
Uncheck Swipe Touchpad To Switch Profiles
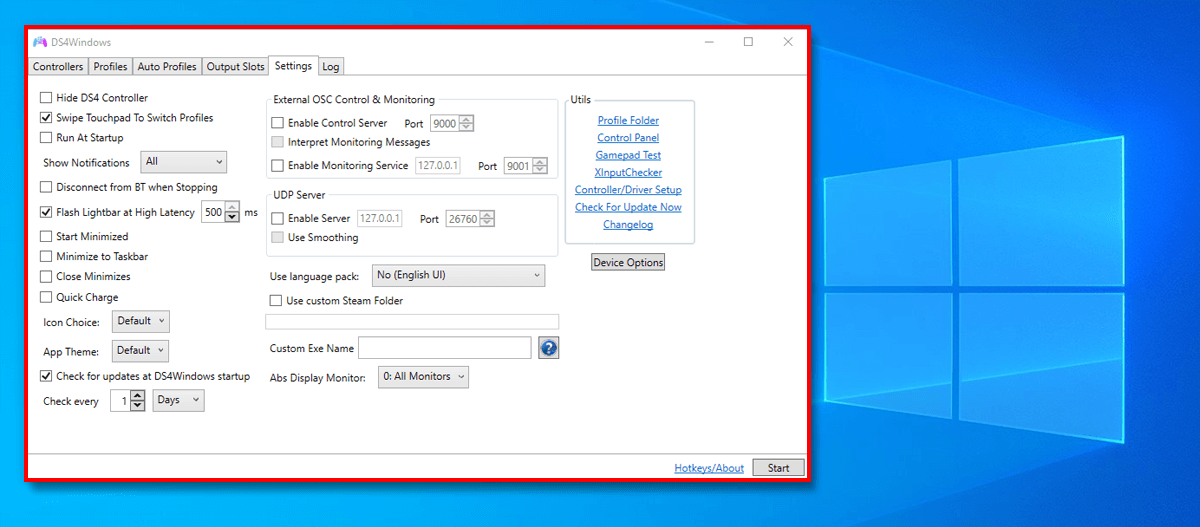point(46,118)
